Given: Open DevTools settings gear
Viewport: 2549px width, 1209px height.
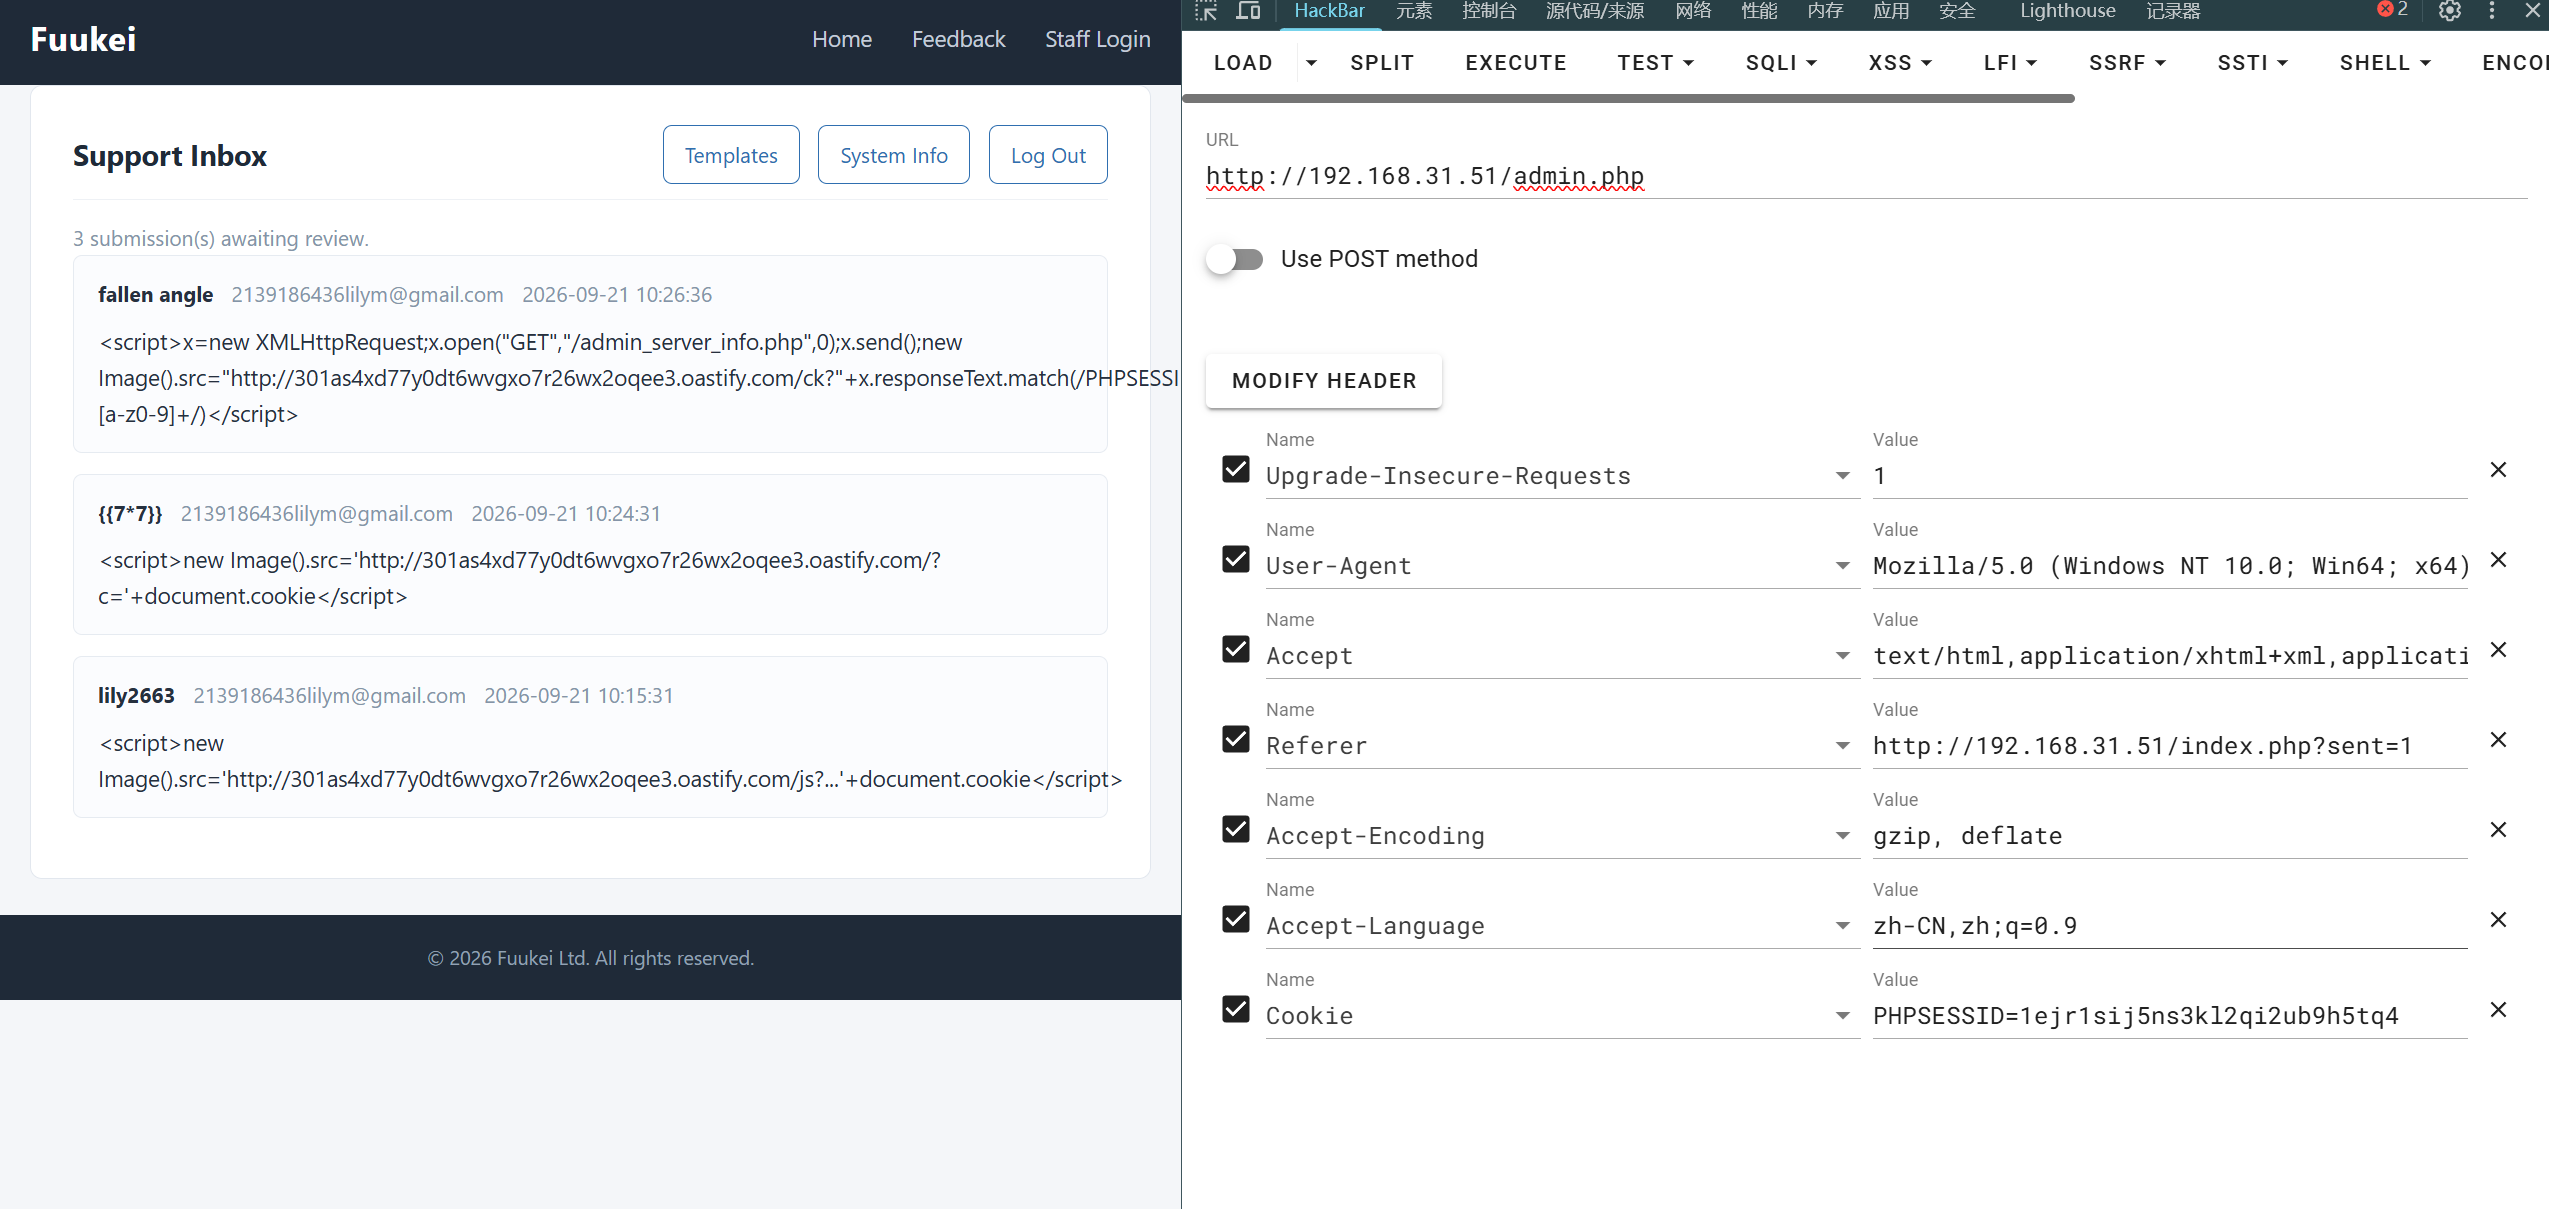Looking at the screenshot, I should coord(2450,11).
